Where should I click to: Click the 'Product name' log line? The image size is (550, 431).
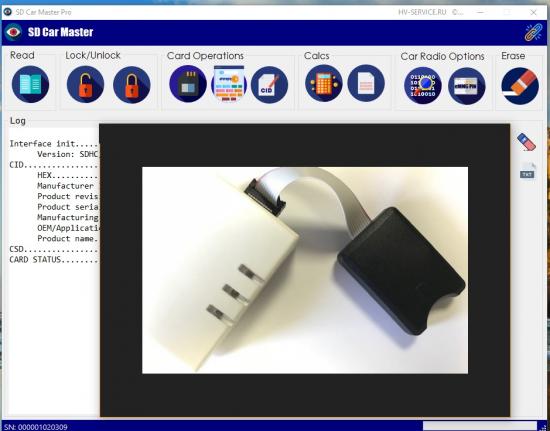(68, 238)
